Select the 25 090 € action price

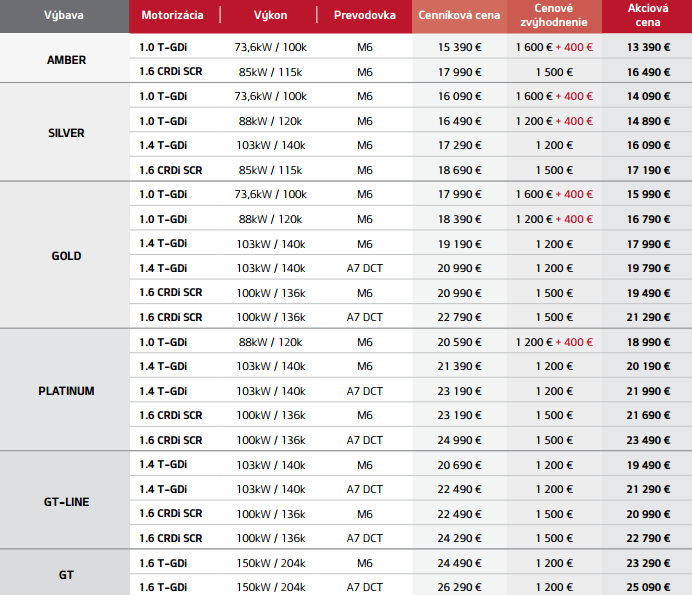click(647, 587)
